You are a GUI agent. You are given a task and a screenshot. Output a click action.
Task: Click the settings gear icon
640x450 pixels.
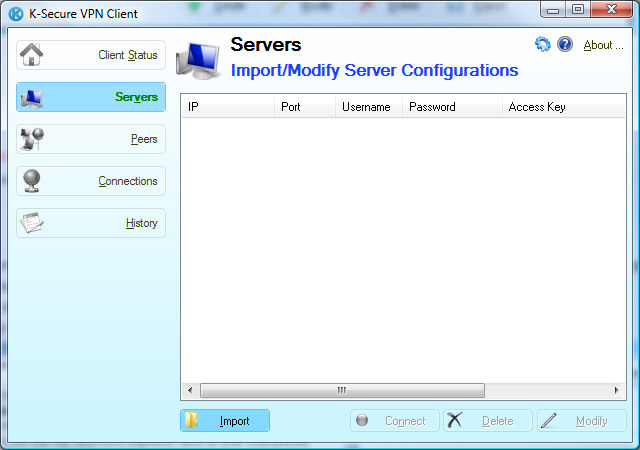(x=543, y=45)
